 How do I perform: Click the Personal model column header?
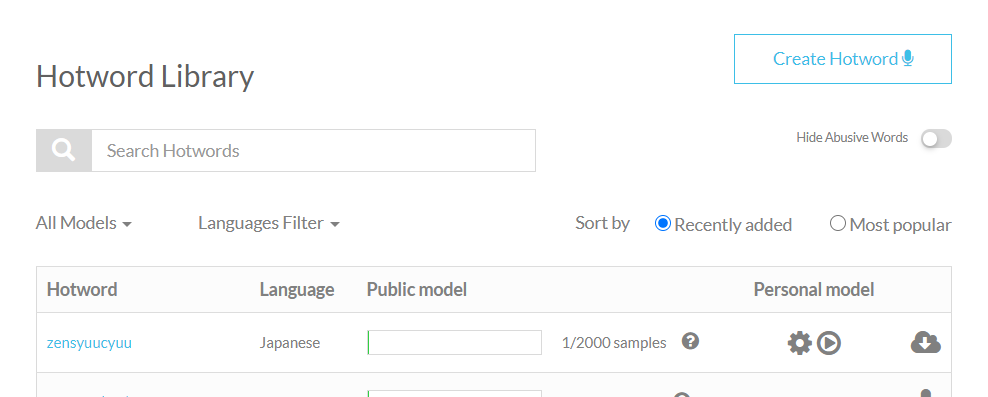point(813,289)
